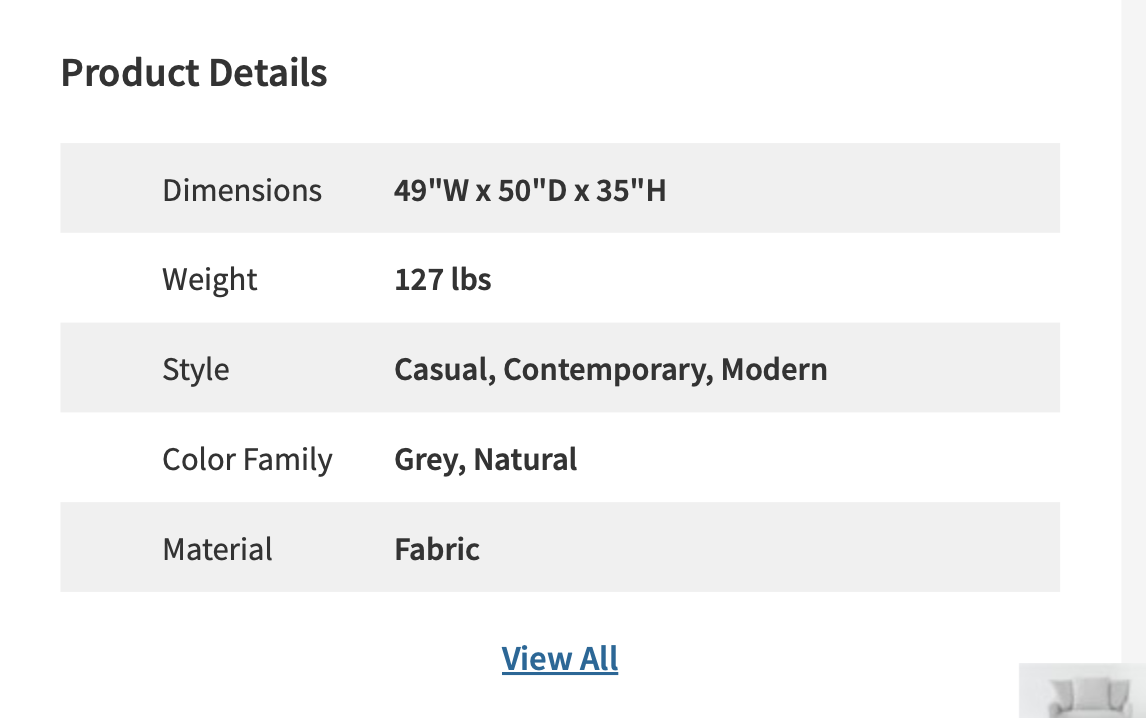The image size is (1146, 718).
Task: Click the Natural color family value
Action: point(525,459)
